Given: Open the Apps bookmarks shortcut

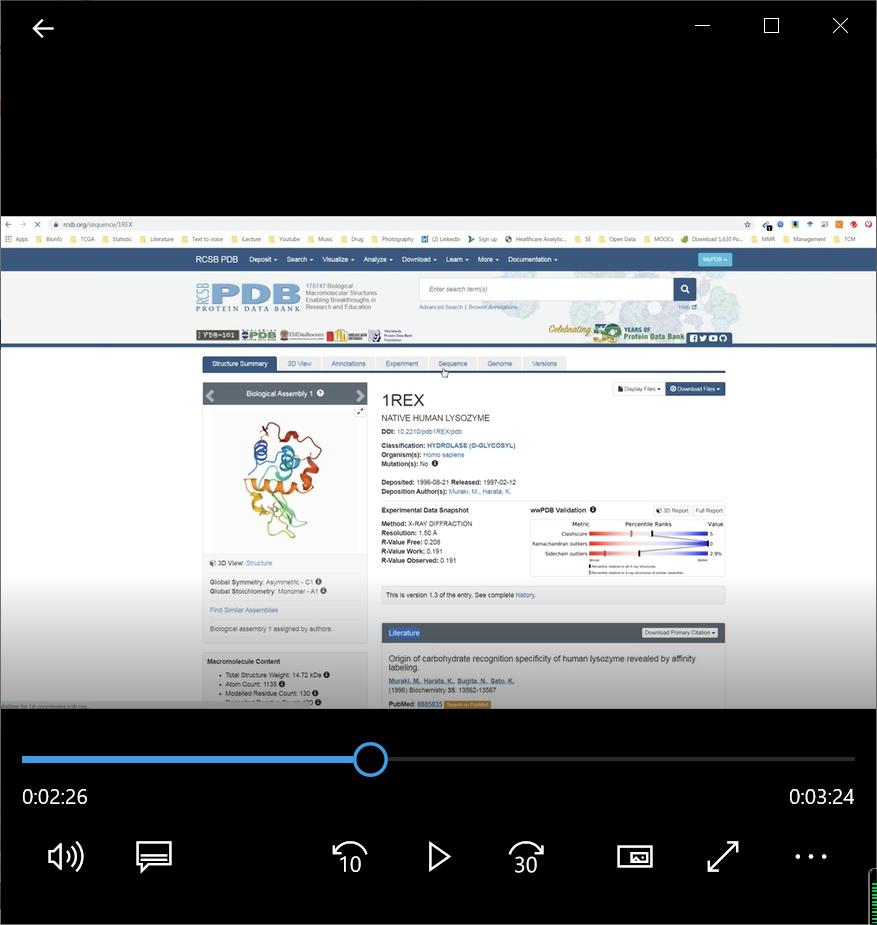Looking at the screenshot, I should (17, 240).
